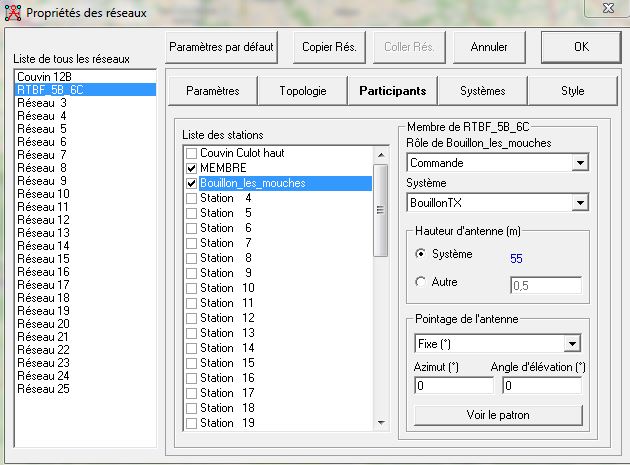
Task: Select the Autre antenna height radio button
Action: [x=420, y=282]
